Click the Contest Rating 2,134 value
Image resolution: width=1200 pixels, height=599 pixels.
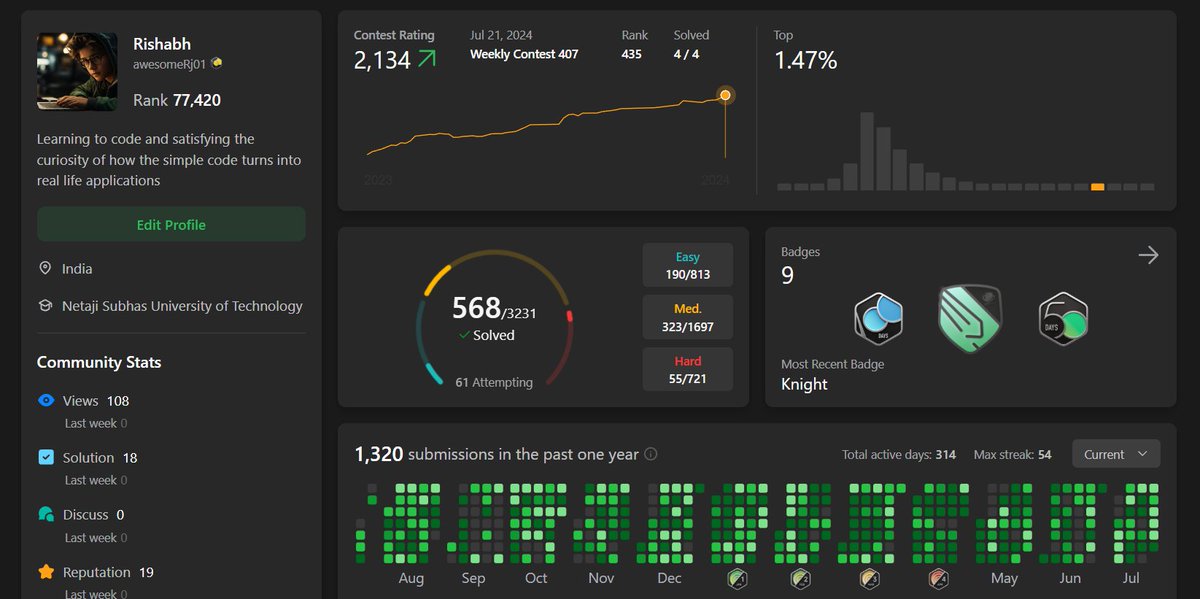[x=382, y=60]
